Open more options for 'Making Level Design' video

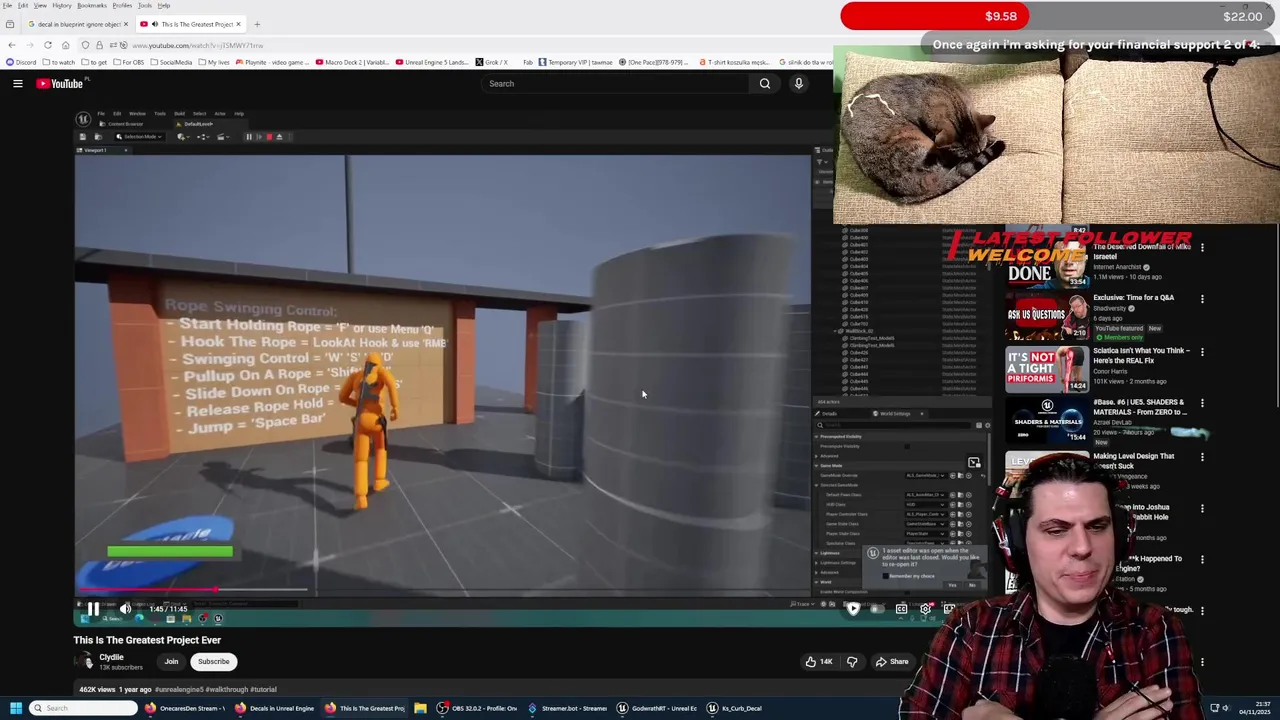[1202, 457]
